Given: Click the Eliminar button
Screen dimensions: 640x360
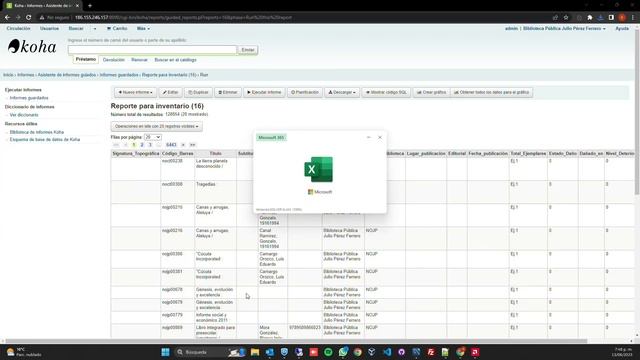Looking at the screenshot, I should pos(228,92).
